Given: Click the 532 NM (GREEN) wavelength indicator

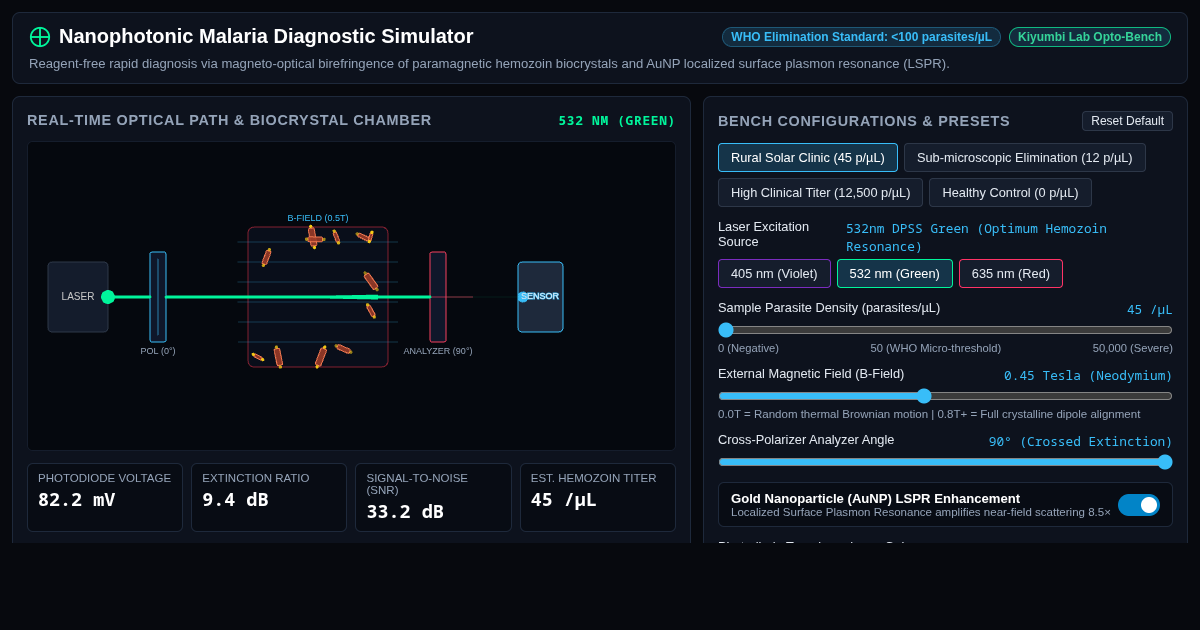Looking at the screenshot, I should pyautogui.click(x=617, y=121).
